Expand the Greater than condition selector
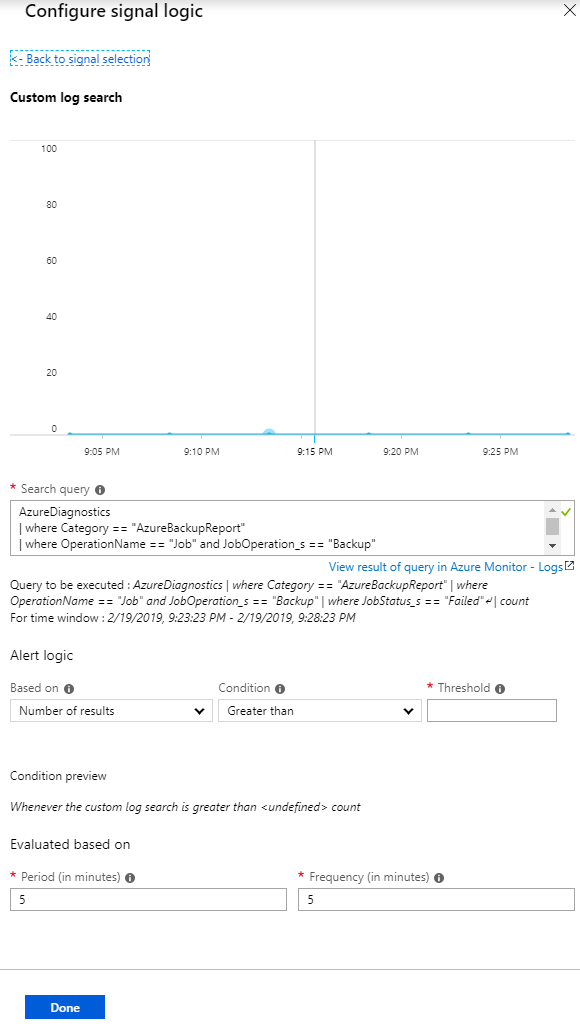 click(409, 710)
